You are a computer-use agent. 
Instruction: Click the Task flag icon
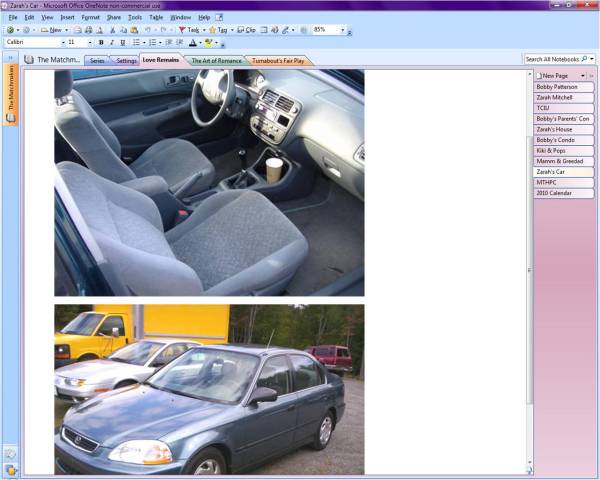click(182, 30)
